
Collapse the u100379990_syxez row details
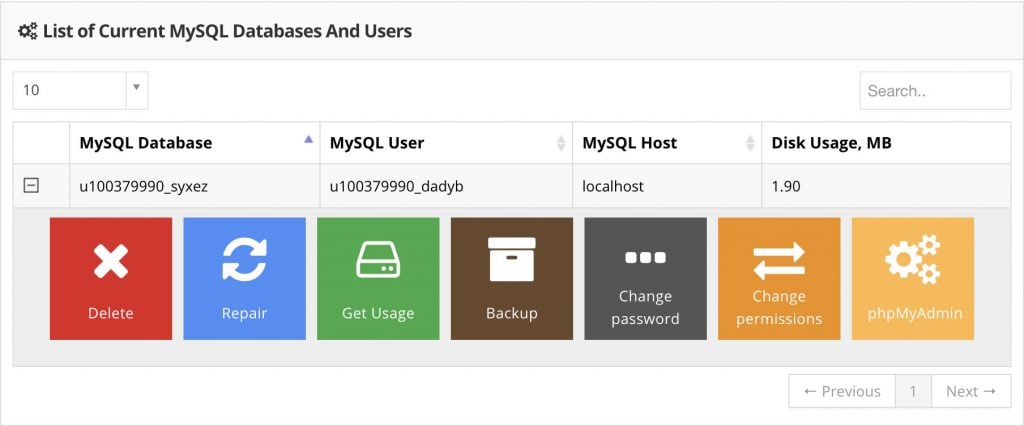coord(31,185)
